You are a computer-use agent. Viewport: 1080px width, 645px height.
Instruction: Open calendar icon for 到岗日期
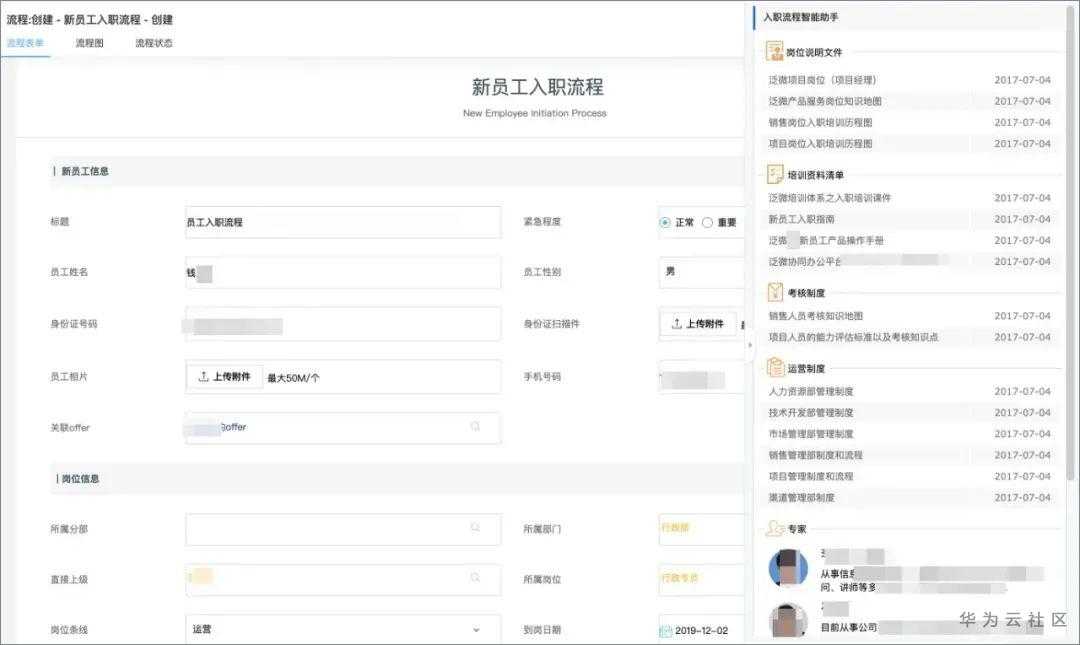pyautogui.click(x=665, y=631)
